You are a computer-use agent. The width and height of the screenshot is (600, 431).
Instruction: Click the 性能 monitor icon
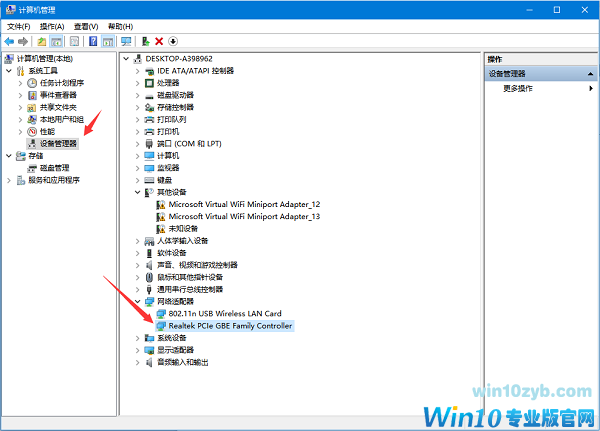tap(32, 132)
